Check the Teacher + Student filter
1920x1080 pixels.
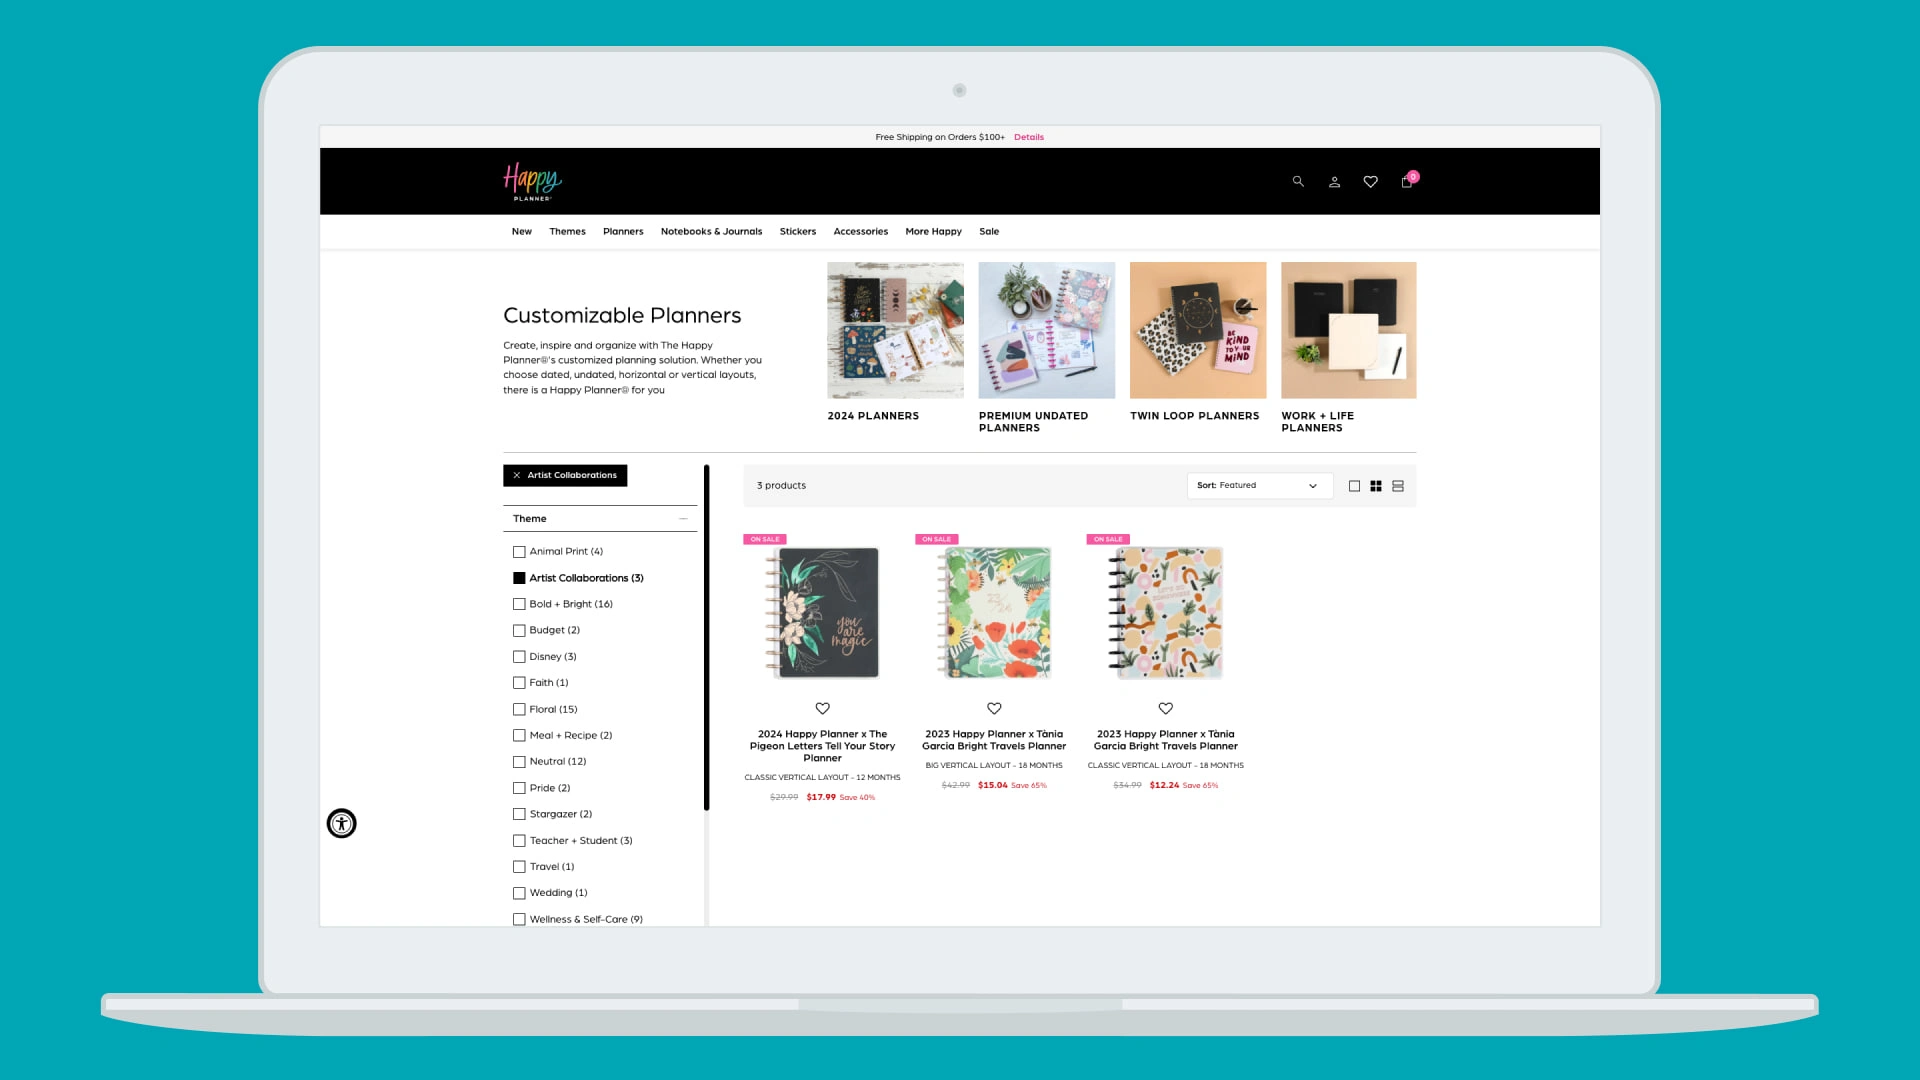(x=519, y=841)
